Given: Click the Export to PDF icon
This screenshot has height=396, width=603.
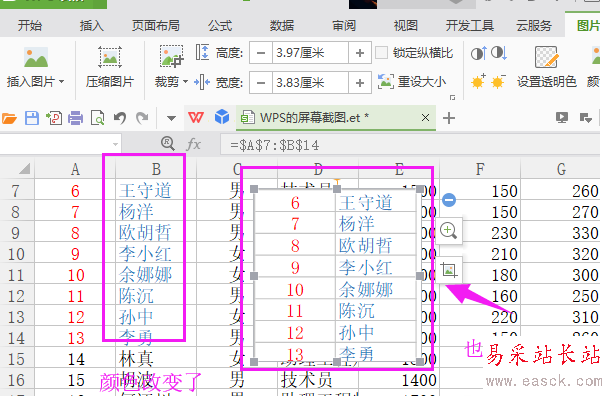Looking at the screenshot, I should [x=54, y=118].
